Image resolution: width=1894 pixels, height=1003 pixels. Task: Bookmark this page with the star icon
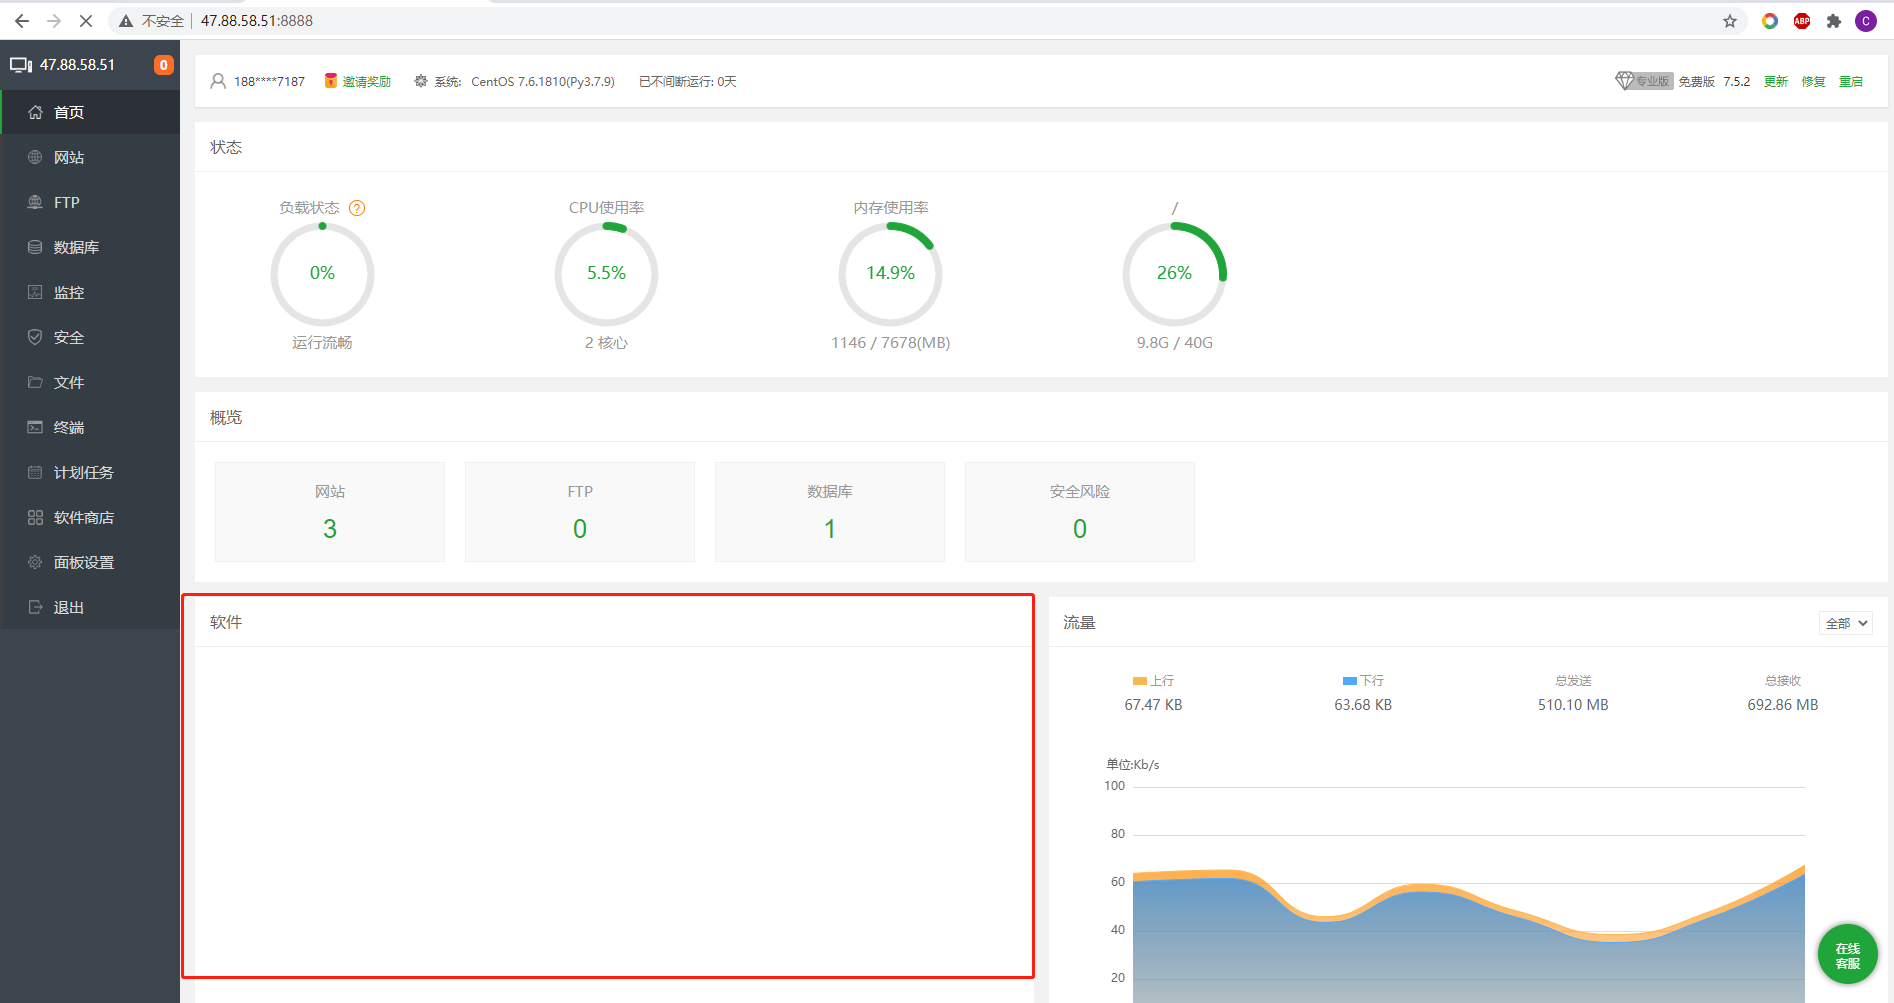click(1730, 21)
